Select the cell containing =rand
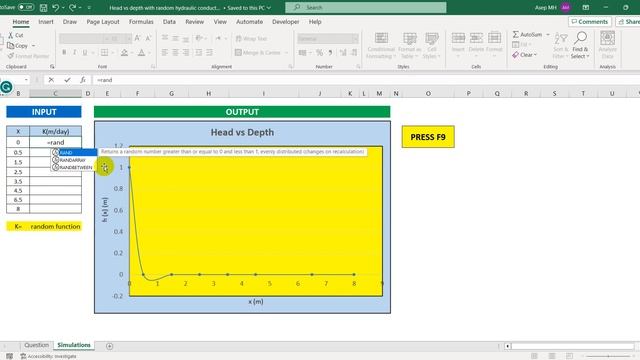This screenshot has height=360, width=640. click(56, 142)
